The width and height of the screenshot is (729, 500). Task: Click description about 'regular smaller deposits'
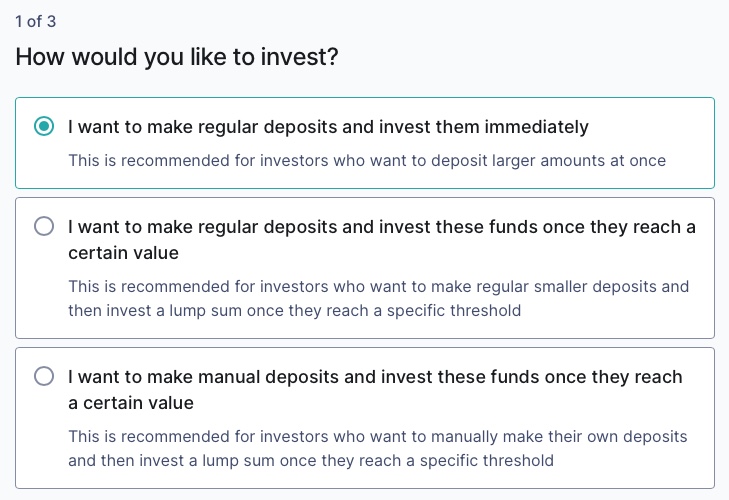click(378, 286)
